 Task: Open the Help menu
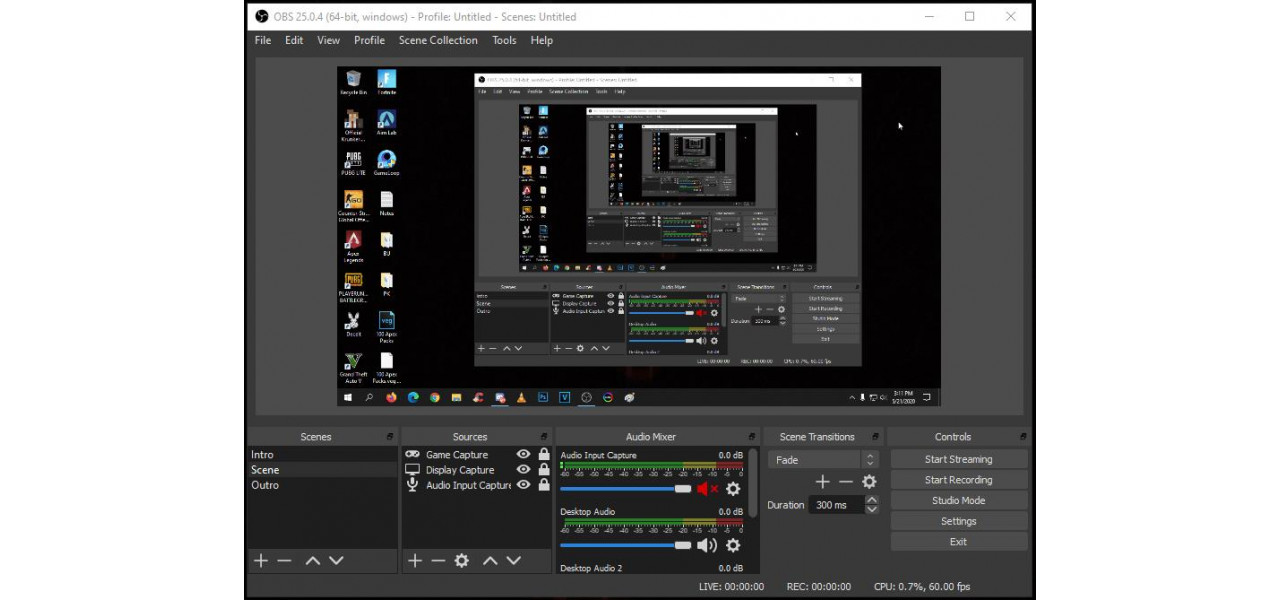tap(542, 40)
